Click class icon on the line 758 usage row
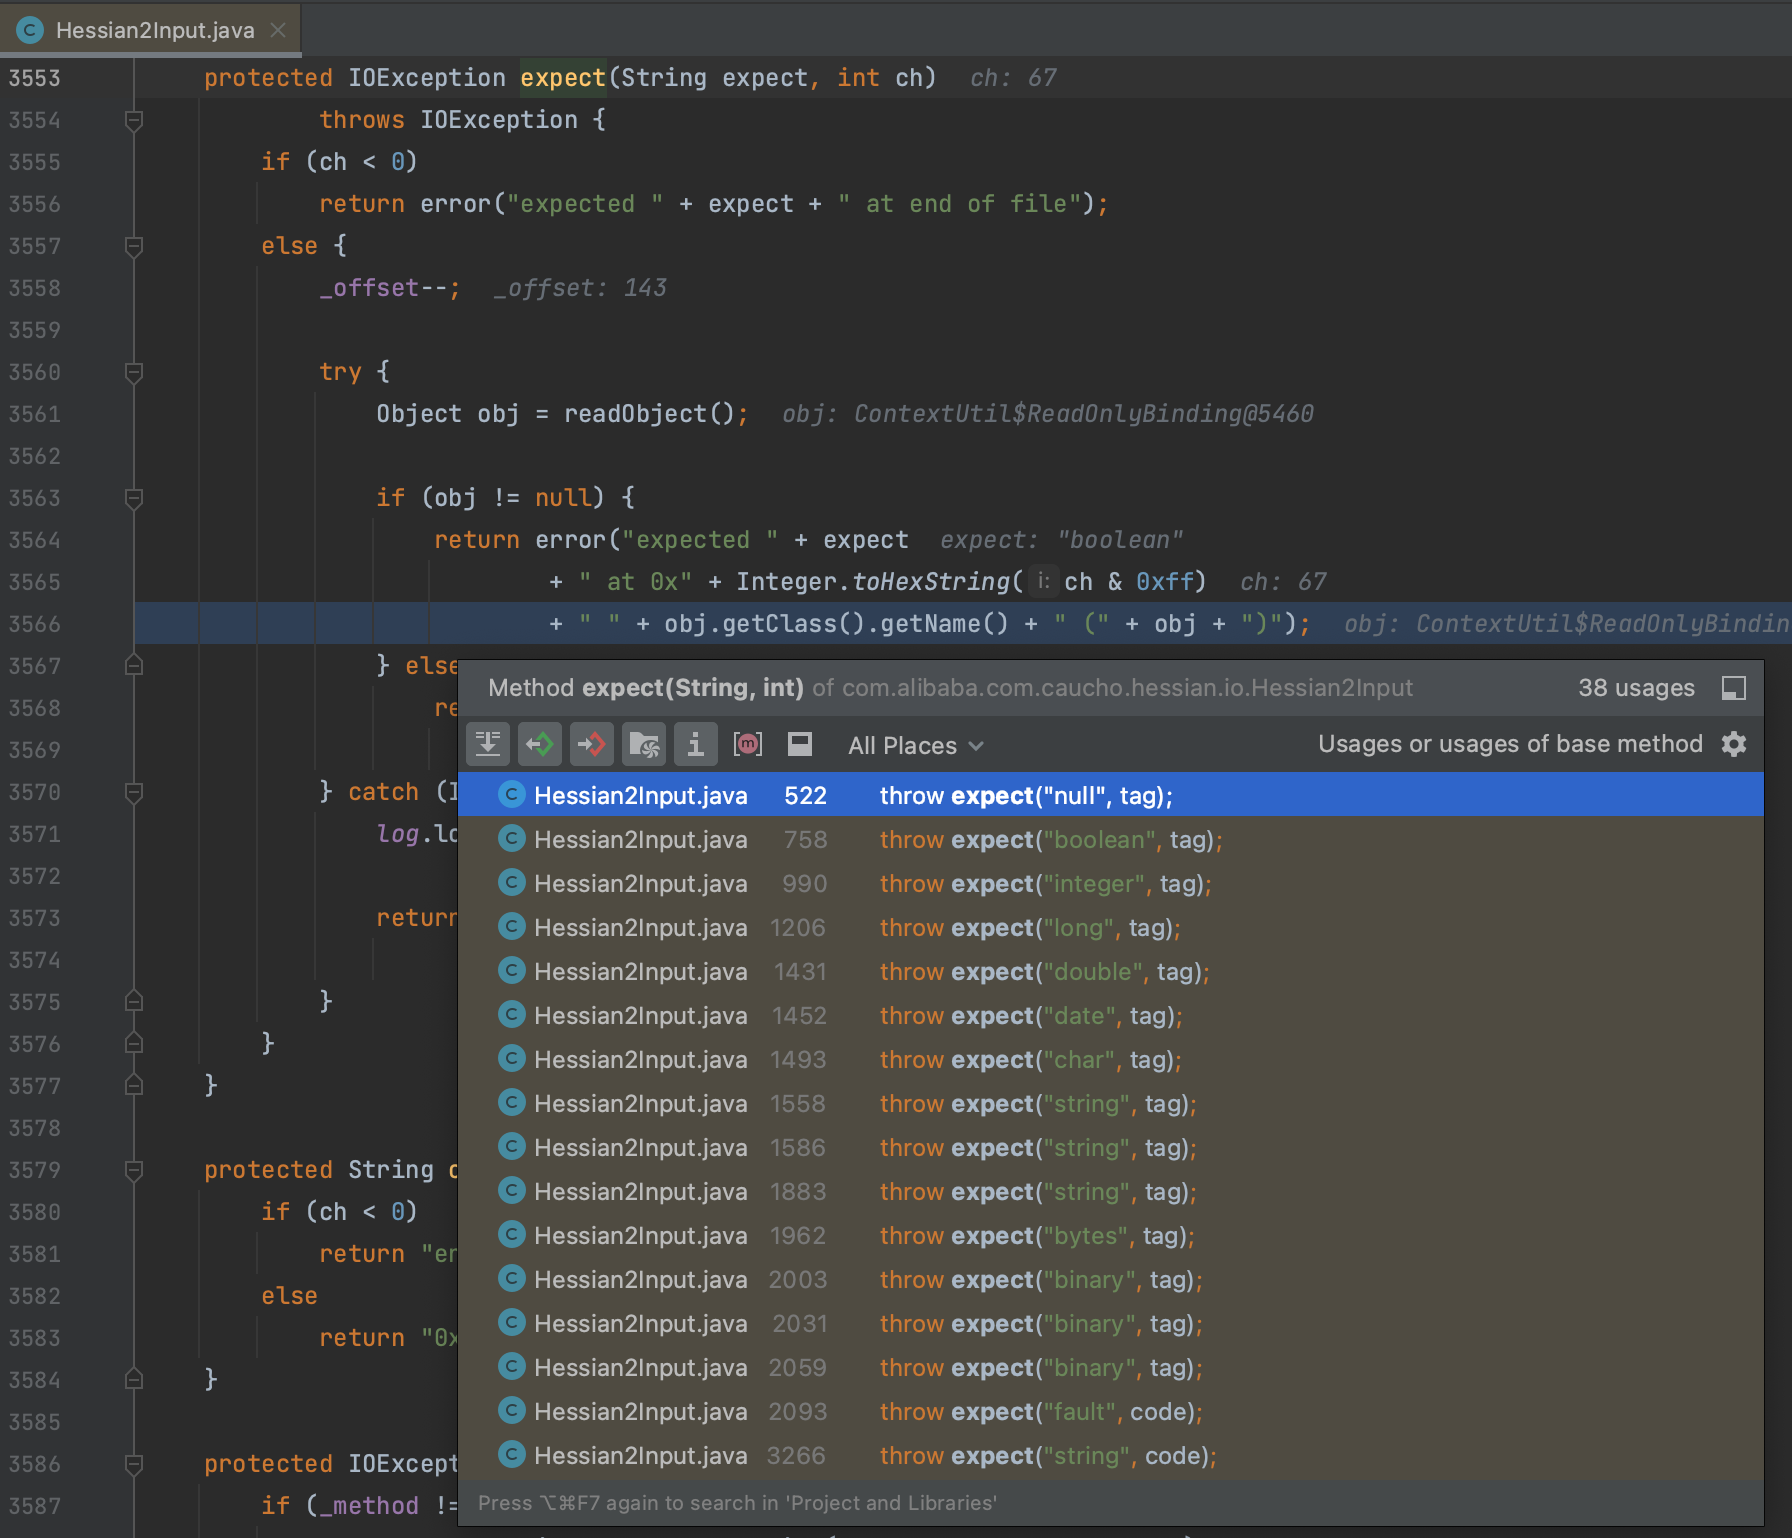The height and width of the screenshot is (1538, 1792). click(512, 839)
